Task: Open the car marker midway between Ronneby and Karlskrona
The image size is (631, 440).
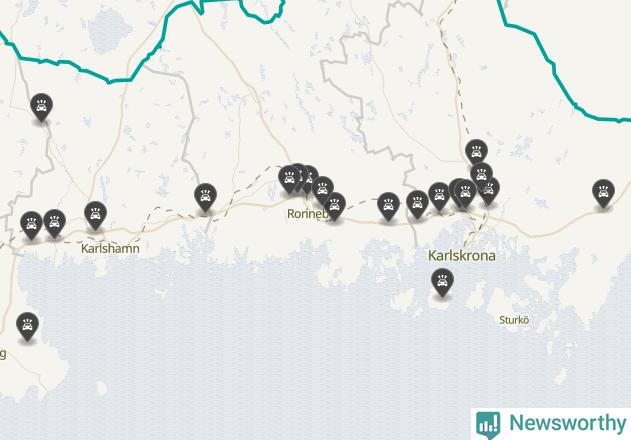Action: click(x=388, y=206)
